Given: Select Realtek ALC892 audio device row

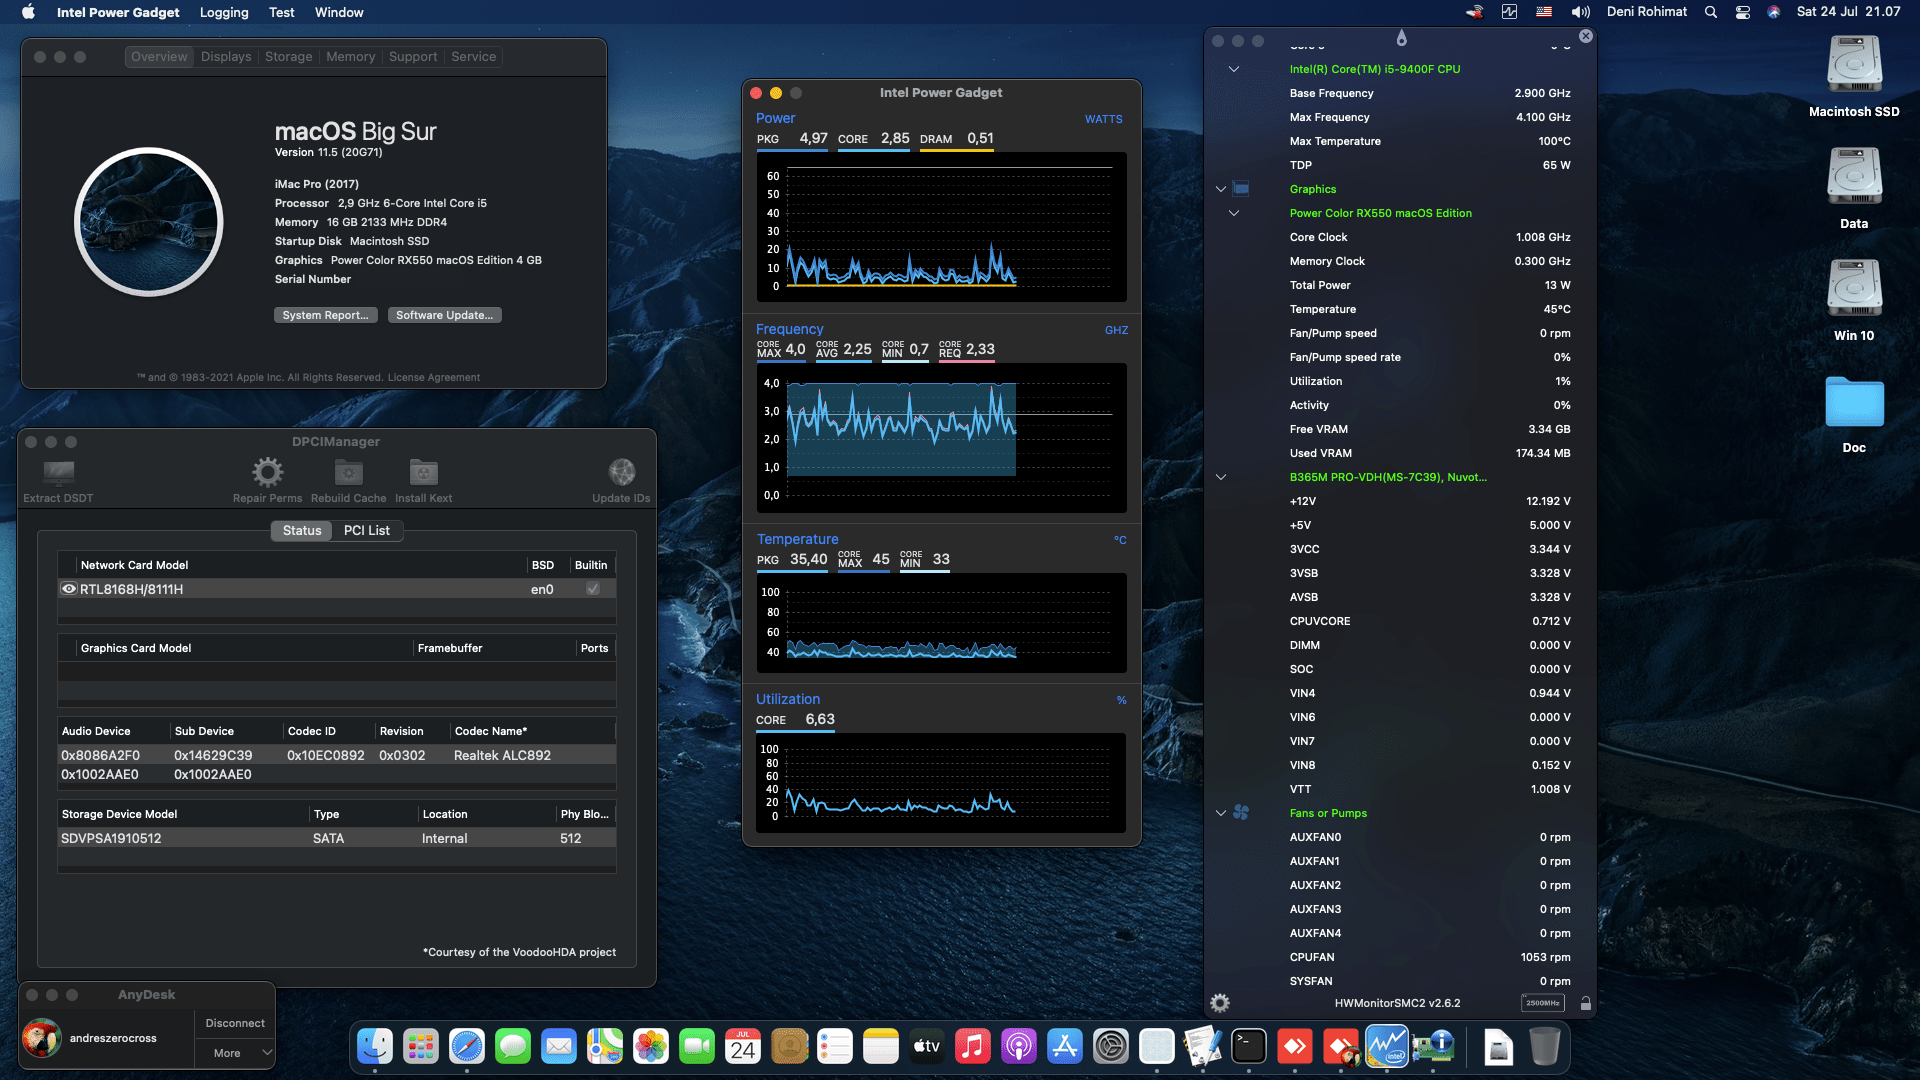Looking at the screenshot, I should [x=337, y=755].
